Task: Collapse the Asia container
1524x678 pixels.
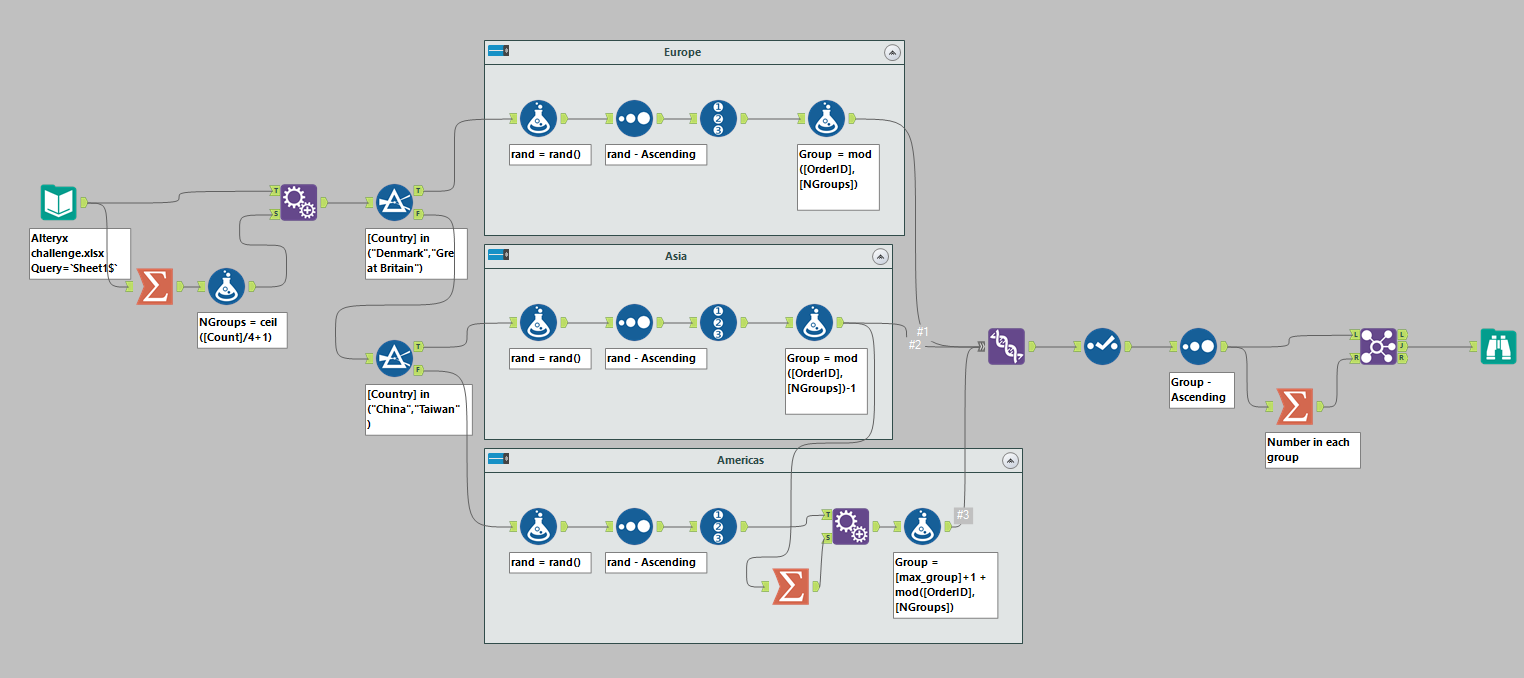Action: pyautogui.click(x=881, y=256)
